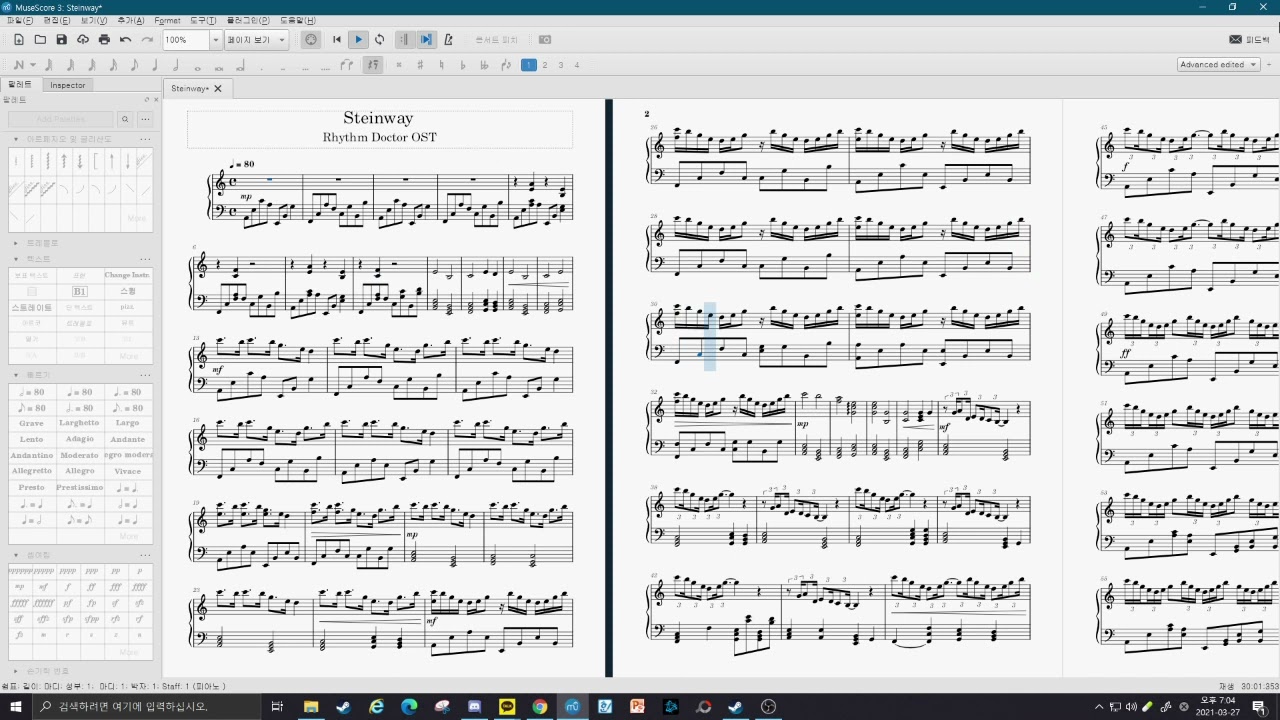The width and height of the screenshot is (1280, 720).
Task: Upload the score using the cloud icon
Action: pos(83,40)
